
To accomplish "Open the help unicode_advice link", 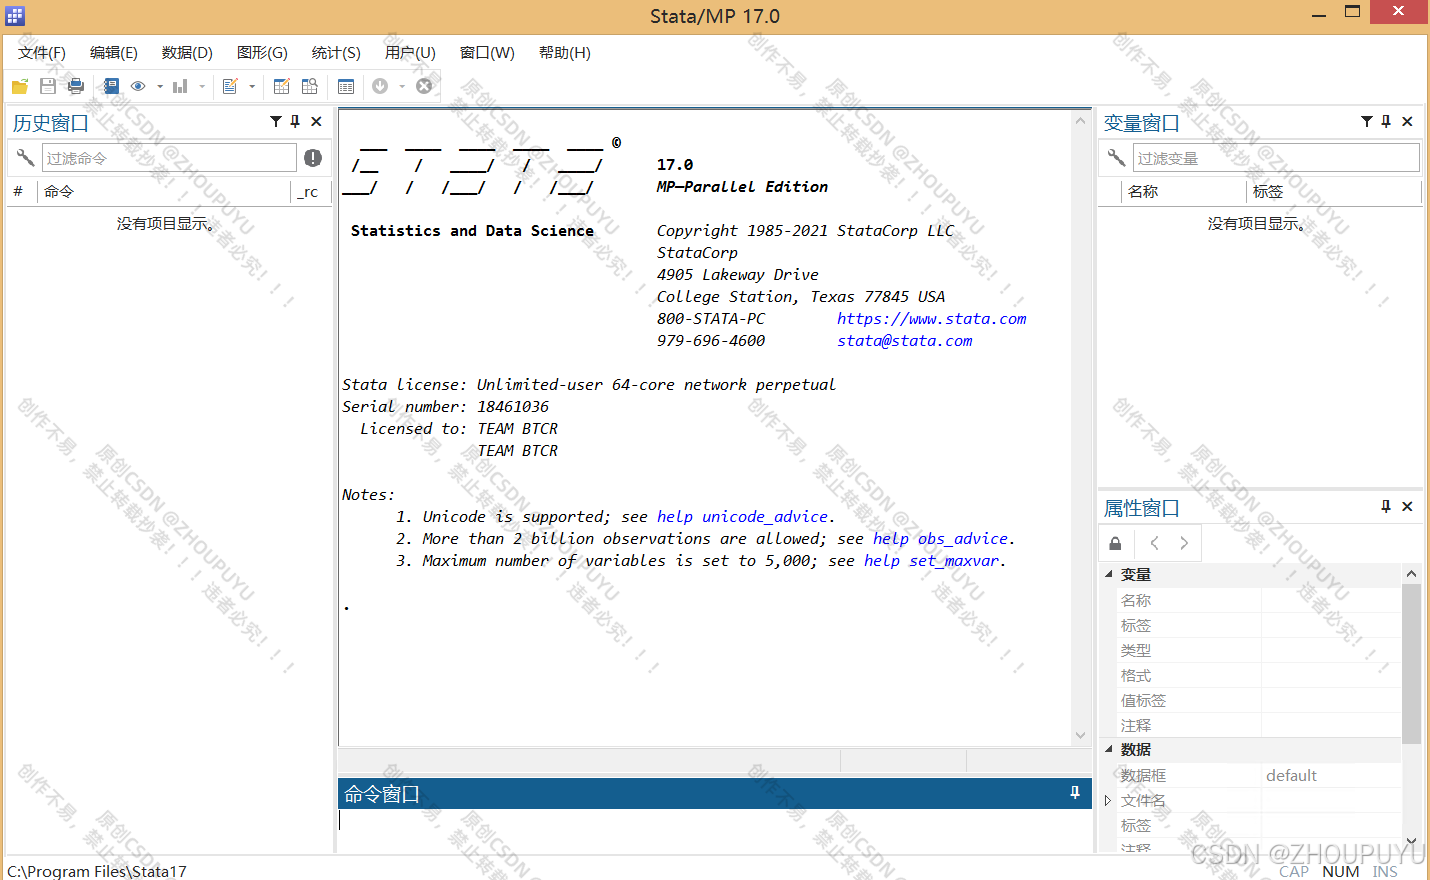I will [743, 517].
